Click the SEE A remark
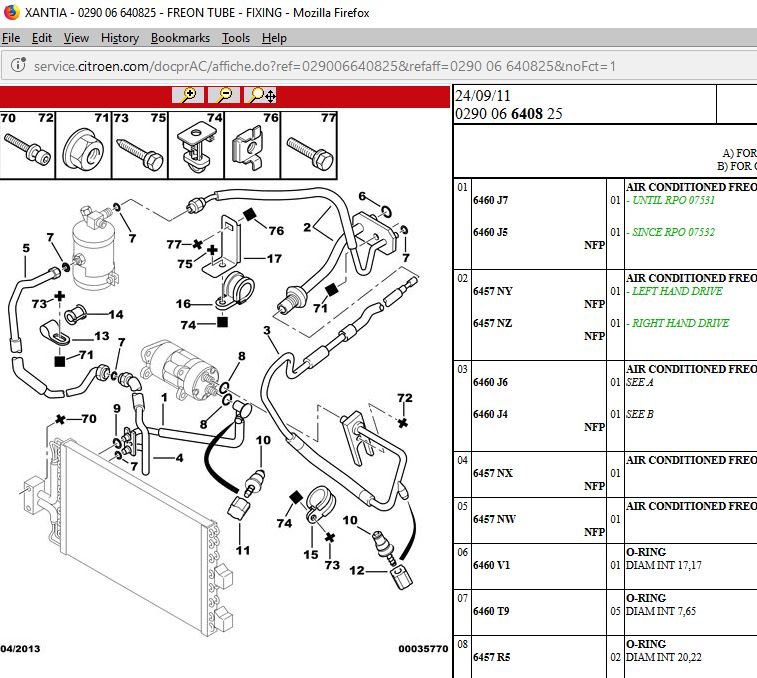 [x=640, y=382]
